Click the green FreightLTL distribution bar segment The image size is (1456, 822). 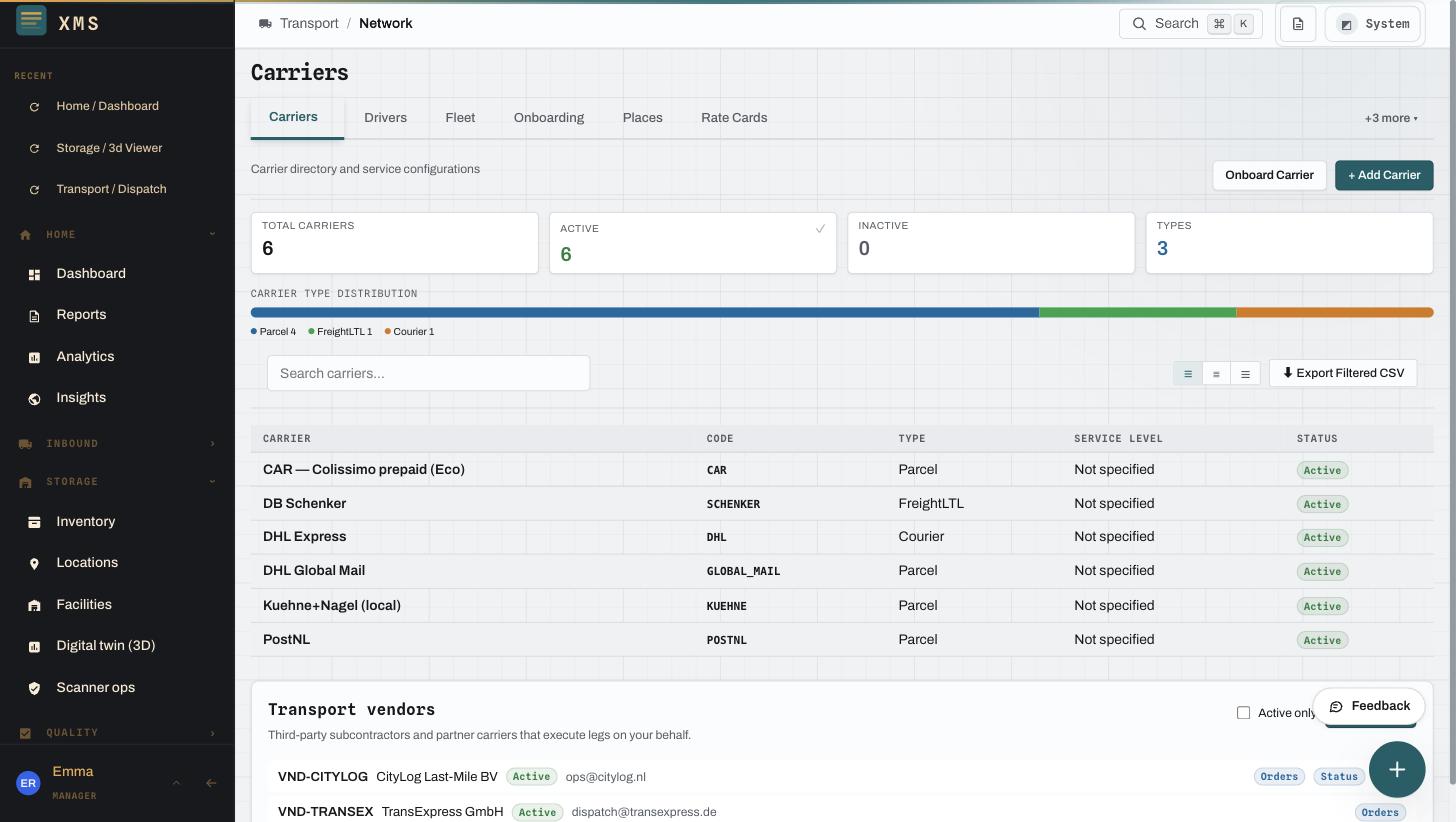(x=1138, y=313)
